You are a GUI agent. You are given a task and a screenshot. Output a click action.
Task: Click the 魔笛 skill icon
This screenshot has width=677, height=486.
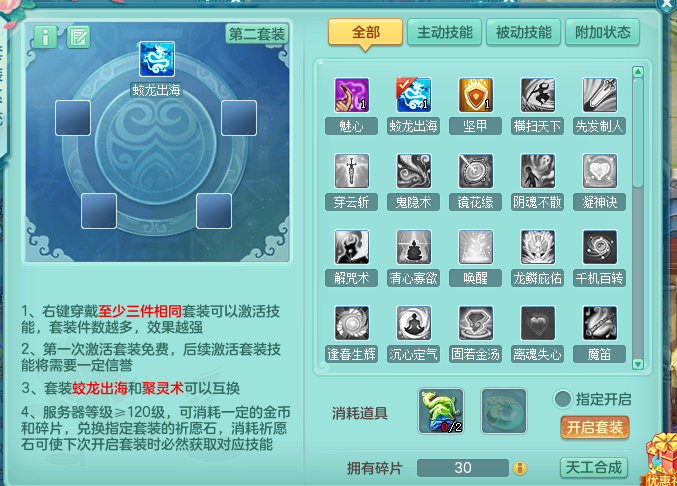(x=600, y=323)
